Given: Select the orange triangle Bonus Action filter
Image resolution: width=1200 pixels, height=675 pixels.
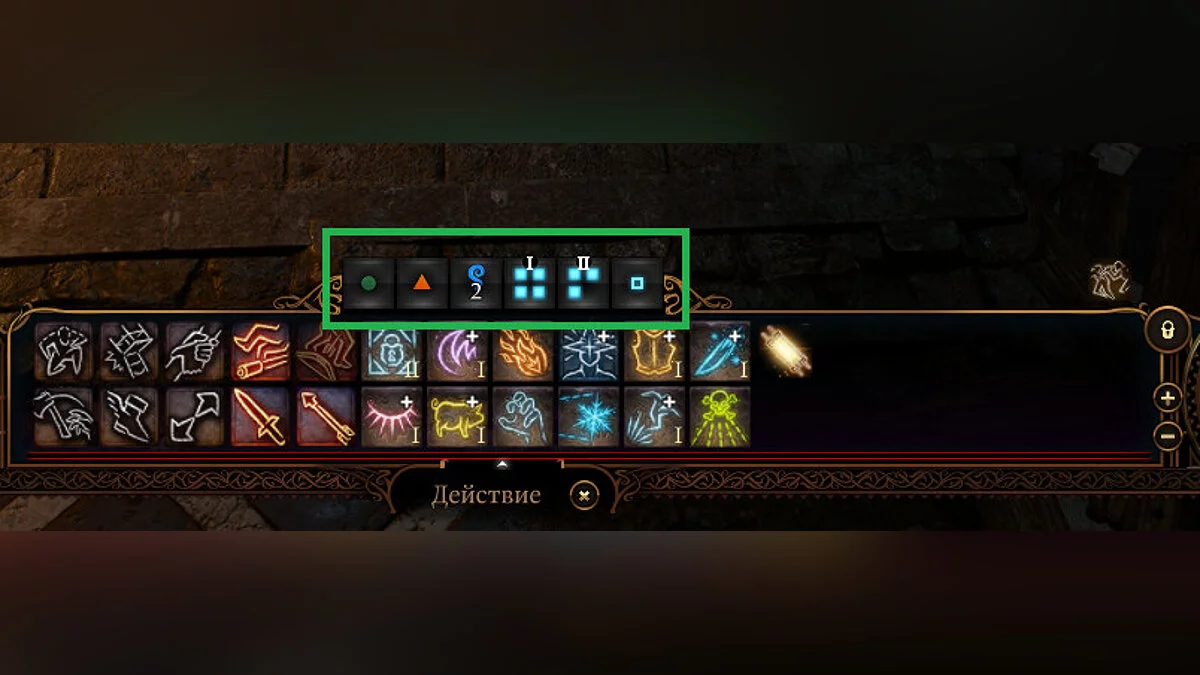Looking at the screenshot, I should [422, 284].
